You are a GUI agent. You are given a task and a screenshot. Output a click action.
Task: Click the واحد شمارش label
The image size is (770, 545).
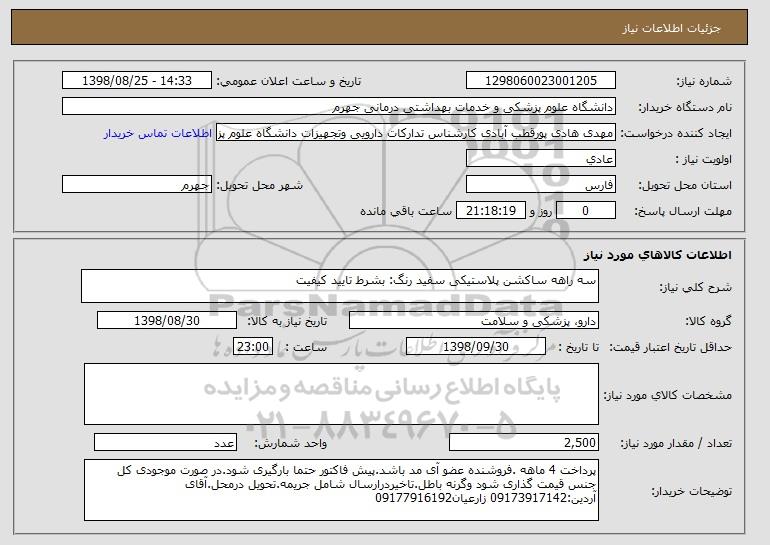pos(291,443)
